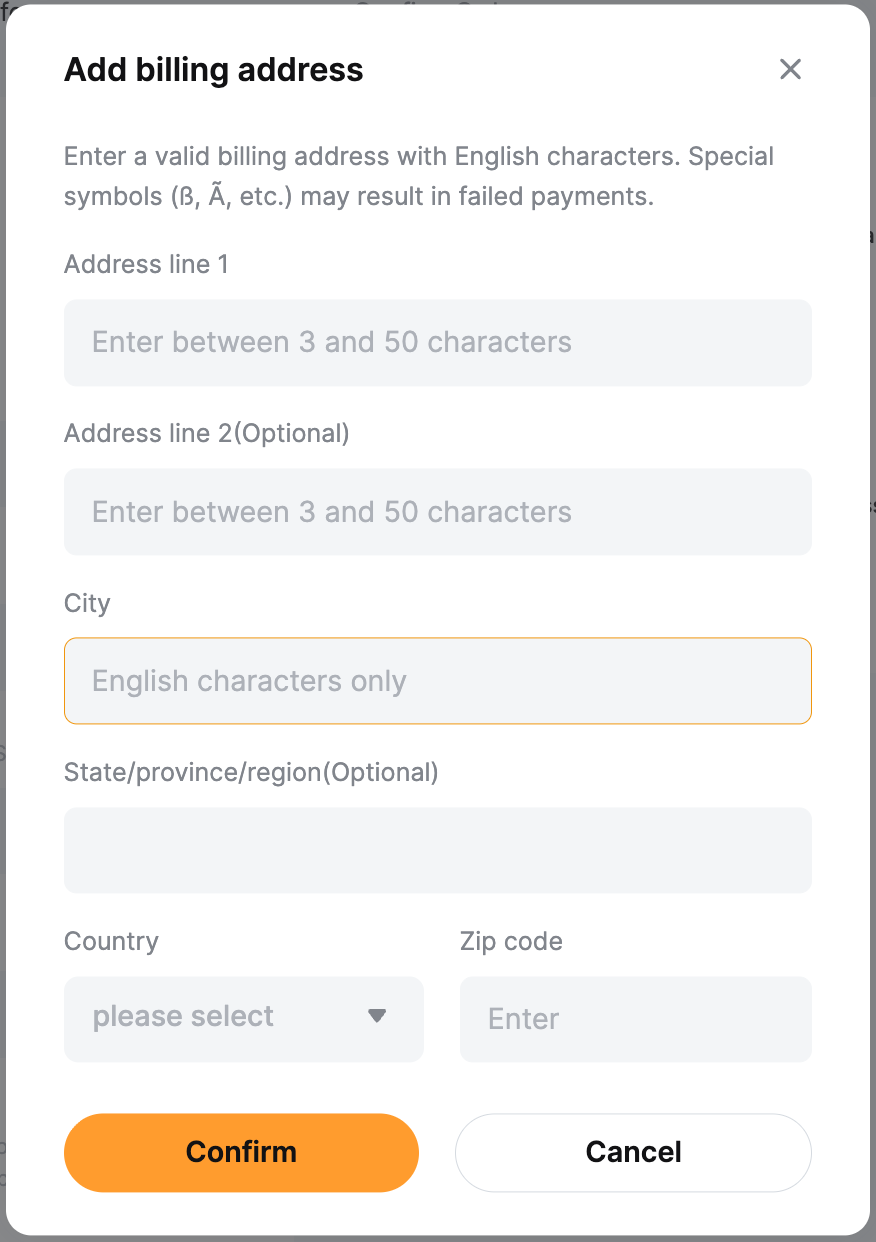The width and height of the screenshot is (876, 1242).
Task: Cancel adding the billing address
Action: [633, 1152]
